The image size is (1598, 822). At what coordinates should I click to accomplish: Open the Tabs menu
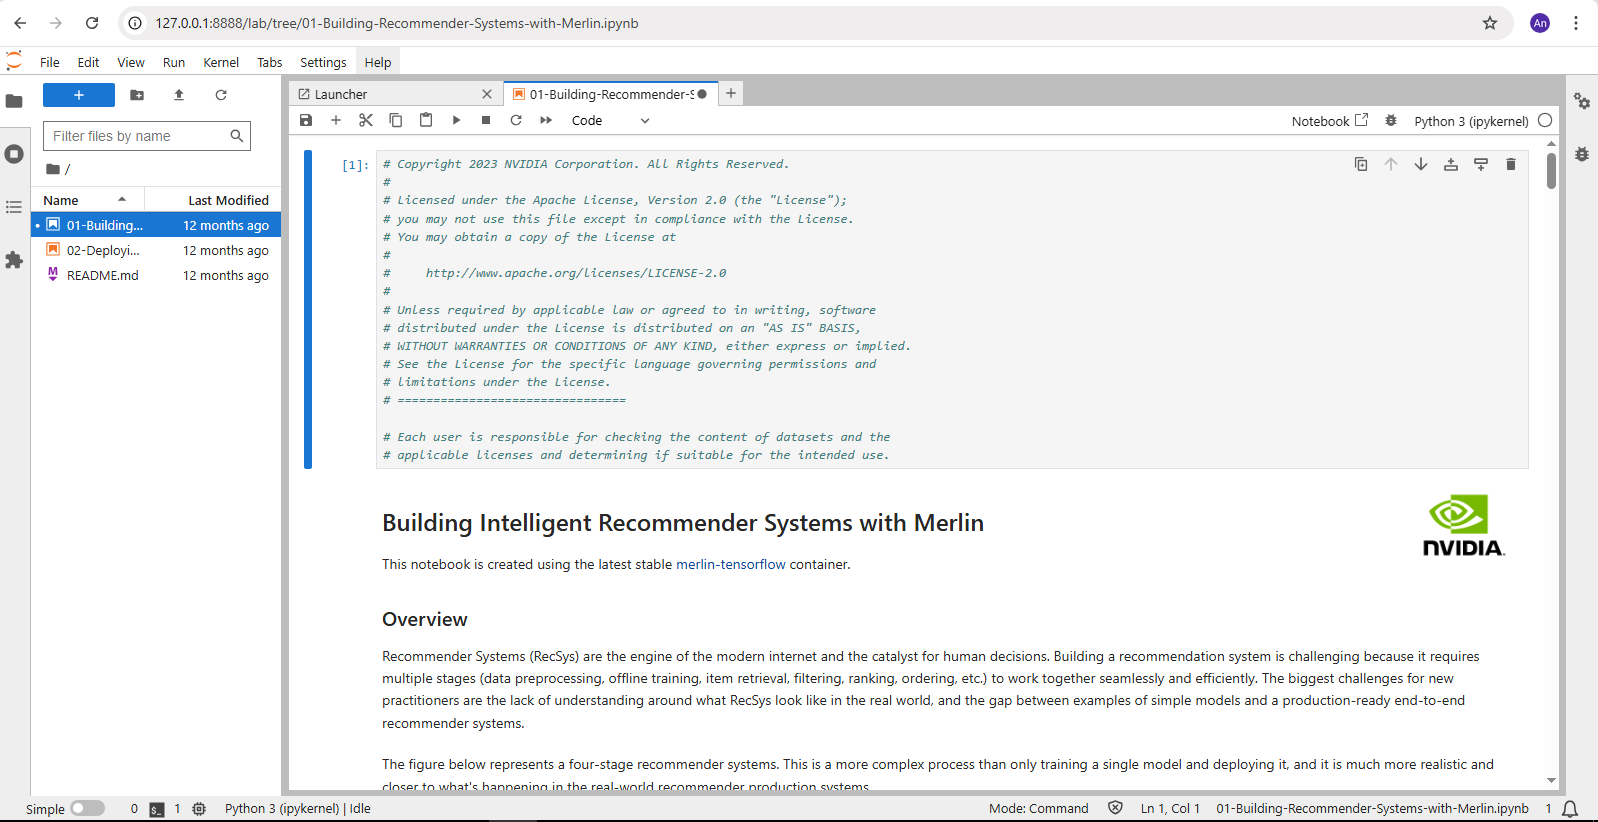pos(270,62)
